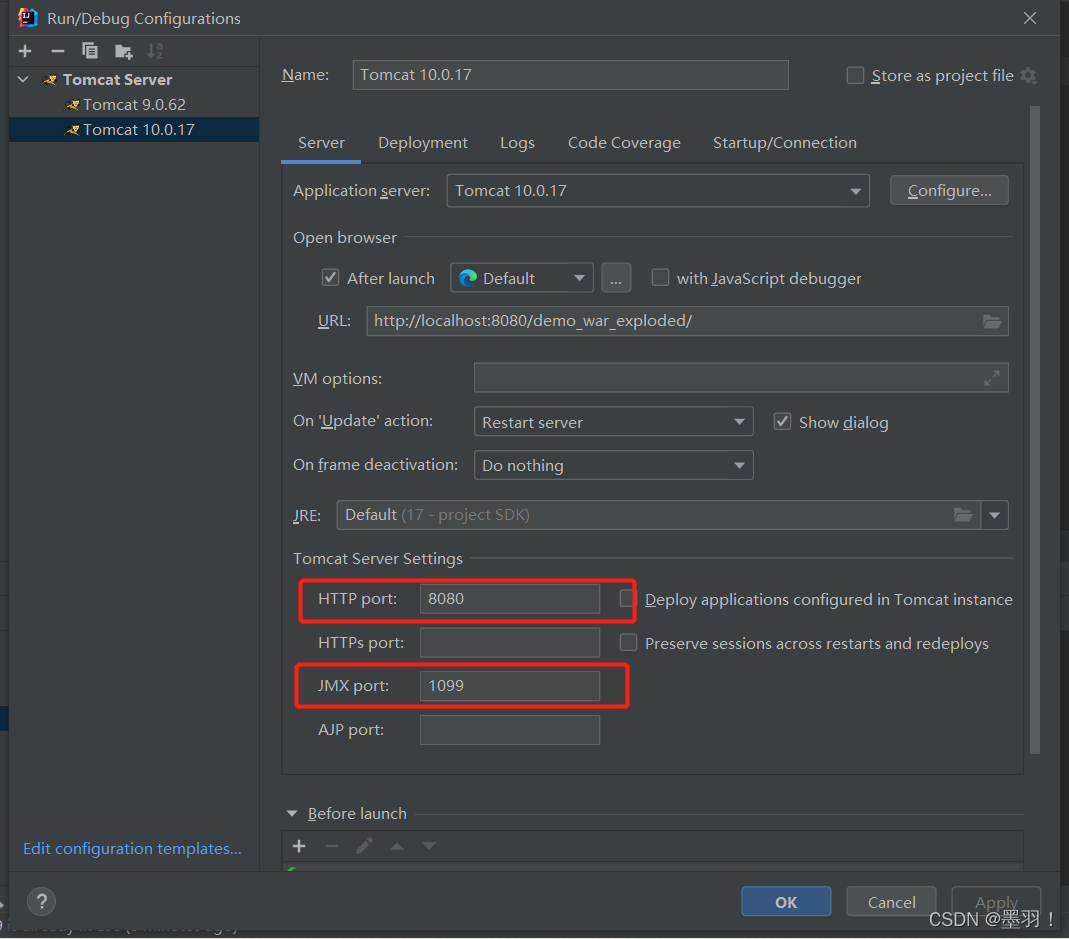Click the HTTP port field
This screenshot has height=939, width=1069.
point(510,599)
